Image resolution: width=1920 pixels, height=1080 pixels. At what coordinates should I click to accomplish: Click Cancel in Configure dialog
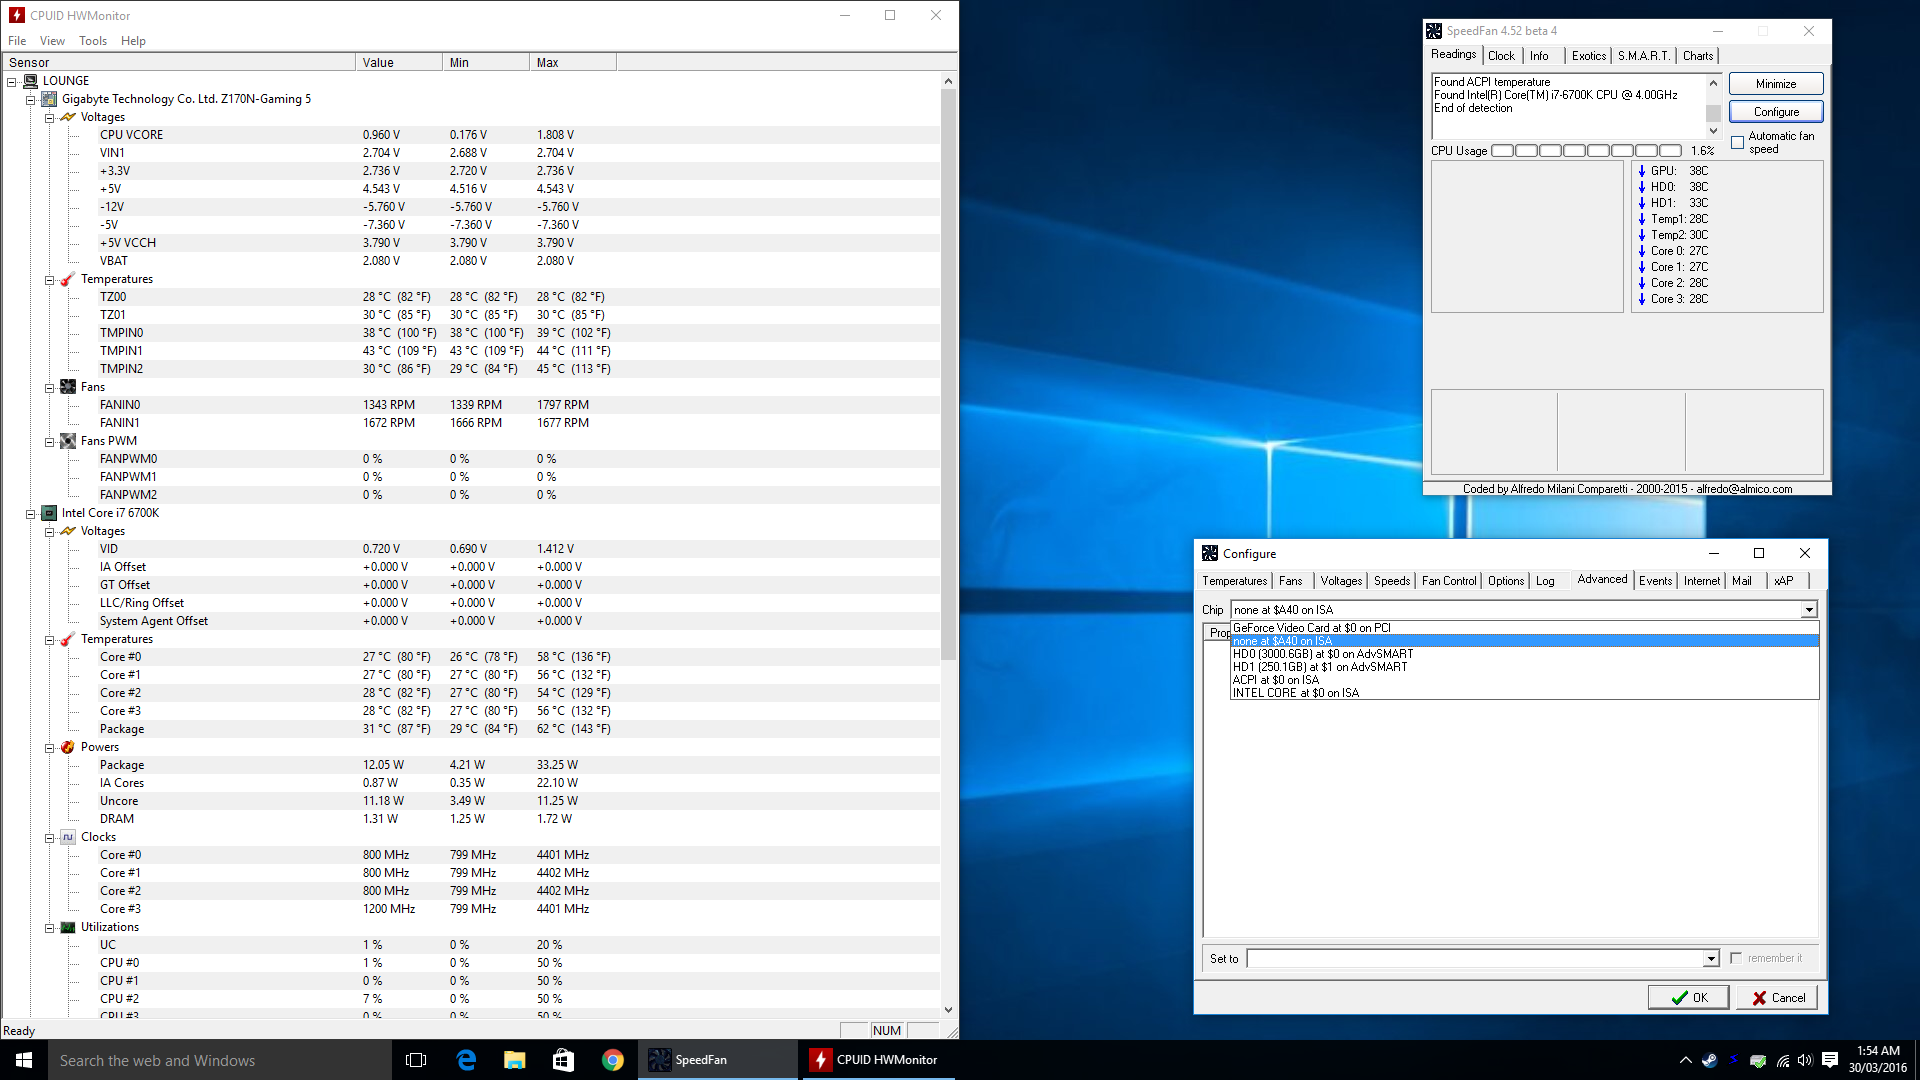(x=1777, y=997)
